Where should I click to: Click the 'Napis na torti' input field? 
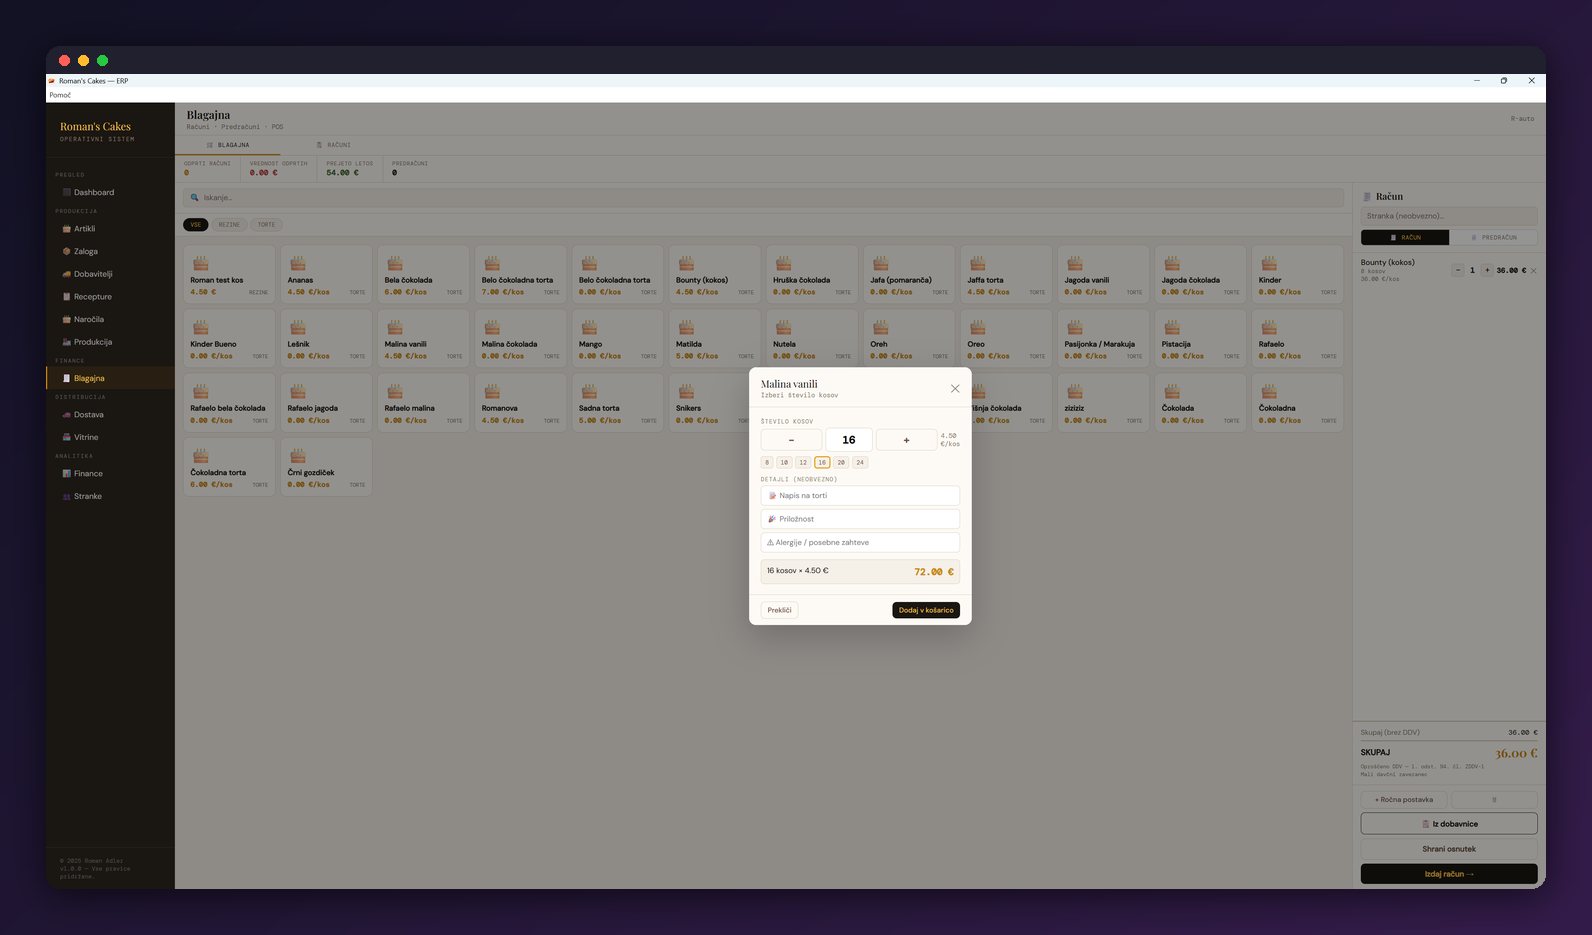[x=860, y=496]
